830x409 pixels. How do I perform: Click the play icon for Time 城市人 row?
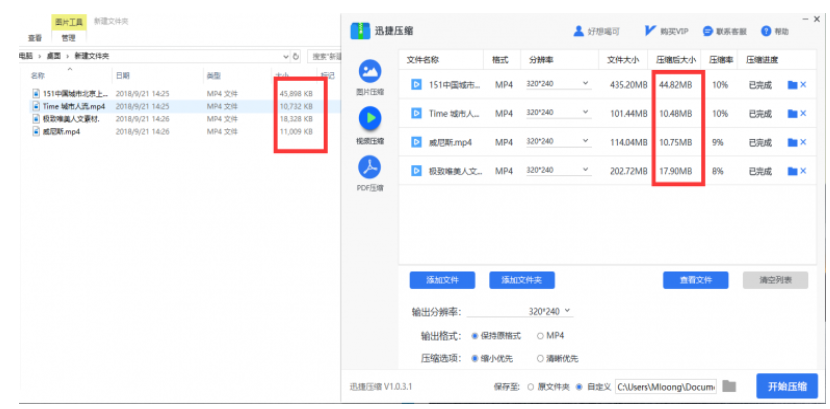pyautogui.click(x=417, y=113)
